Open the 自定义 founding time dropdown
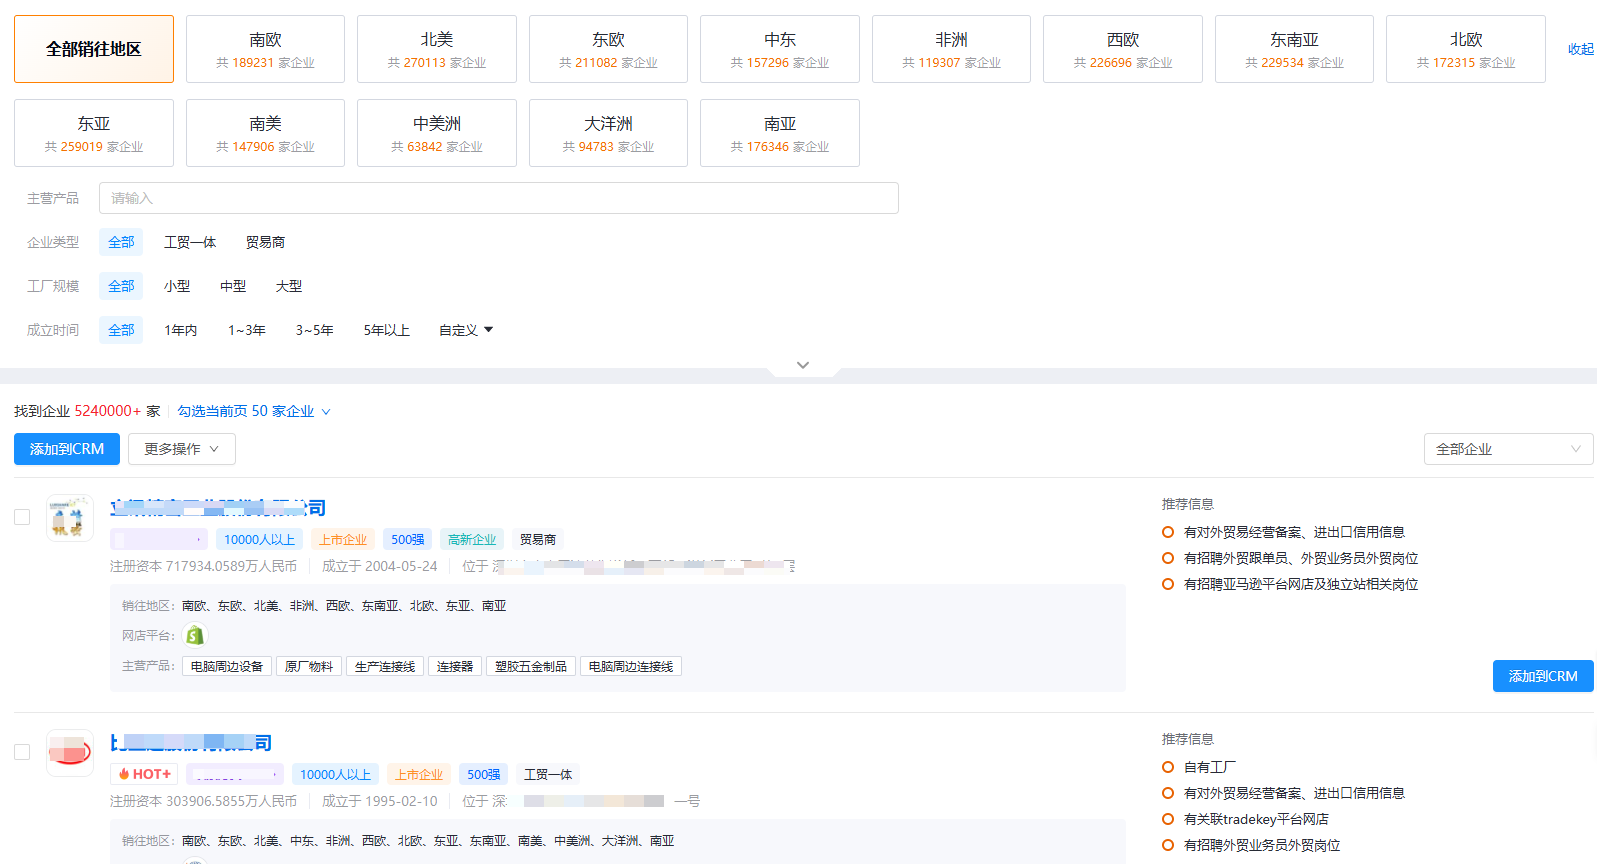The height and width of the screenshot is (864, 1597). point(466,330)
